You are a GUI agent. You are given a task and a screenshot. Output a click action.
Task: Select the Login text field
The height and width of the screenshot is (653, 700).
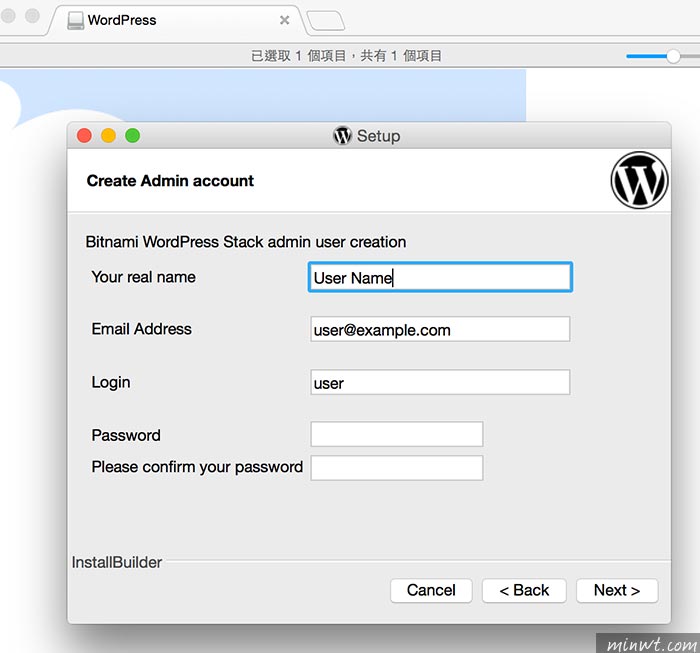click(440, 382)
